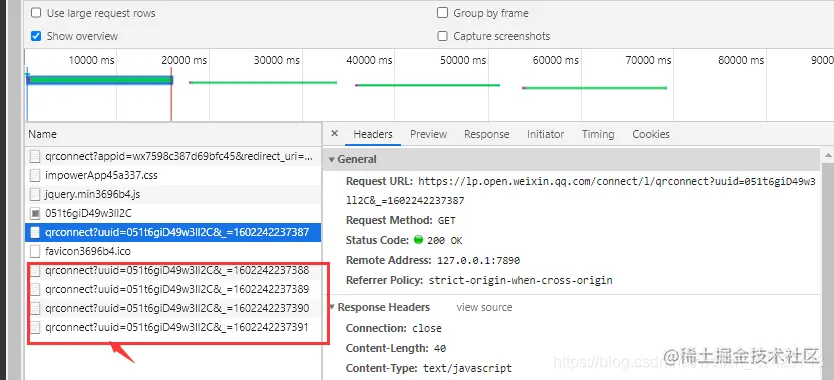834x380 pixels.
Task: Click the Connection close header value
Action: (427, 328)
